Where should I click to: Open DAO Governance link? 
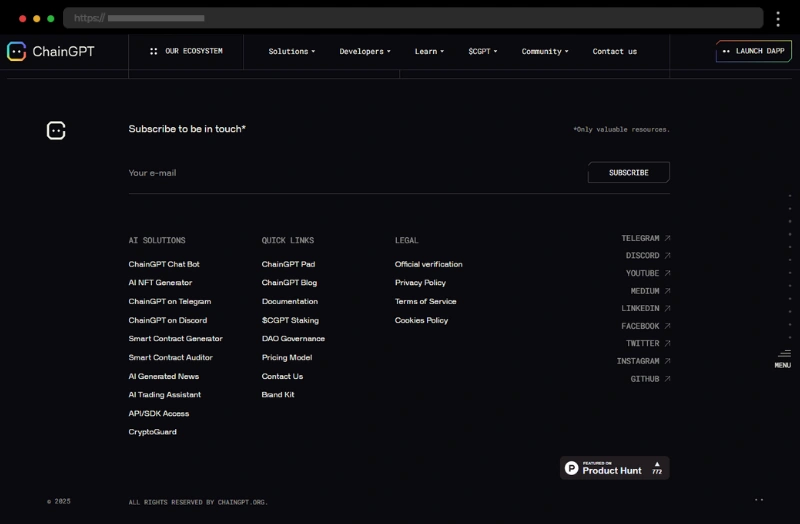[293, 339]
